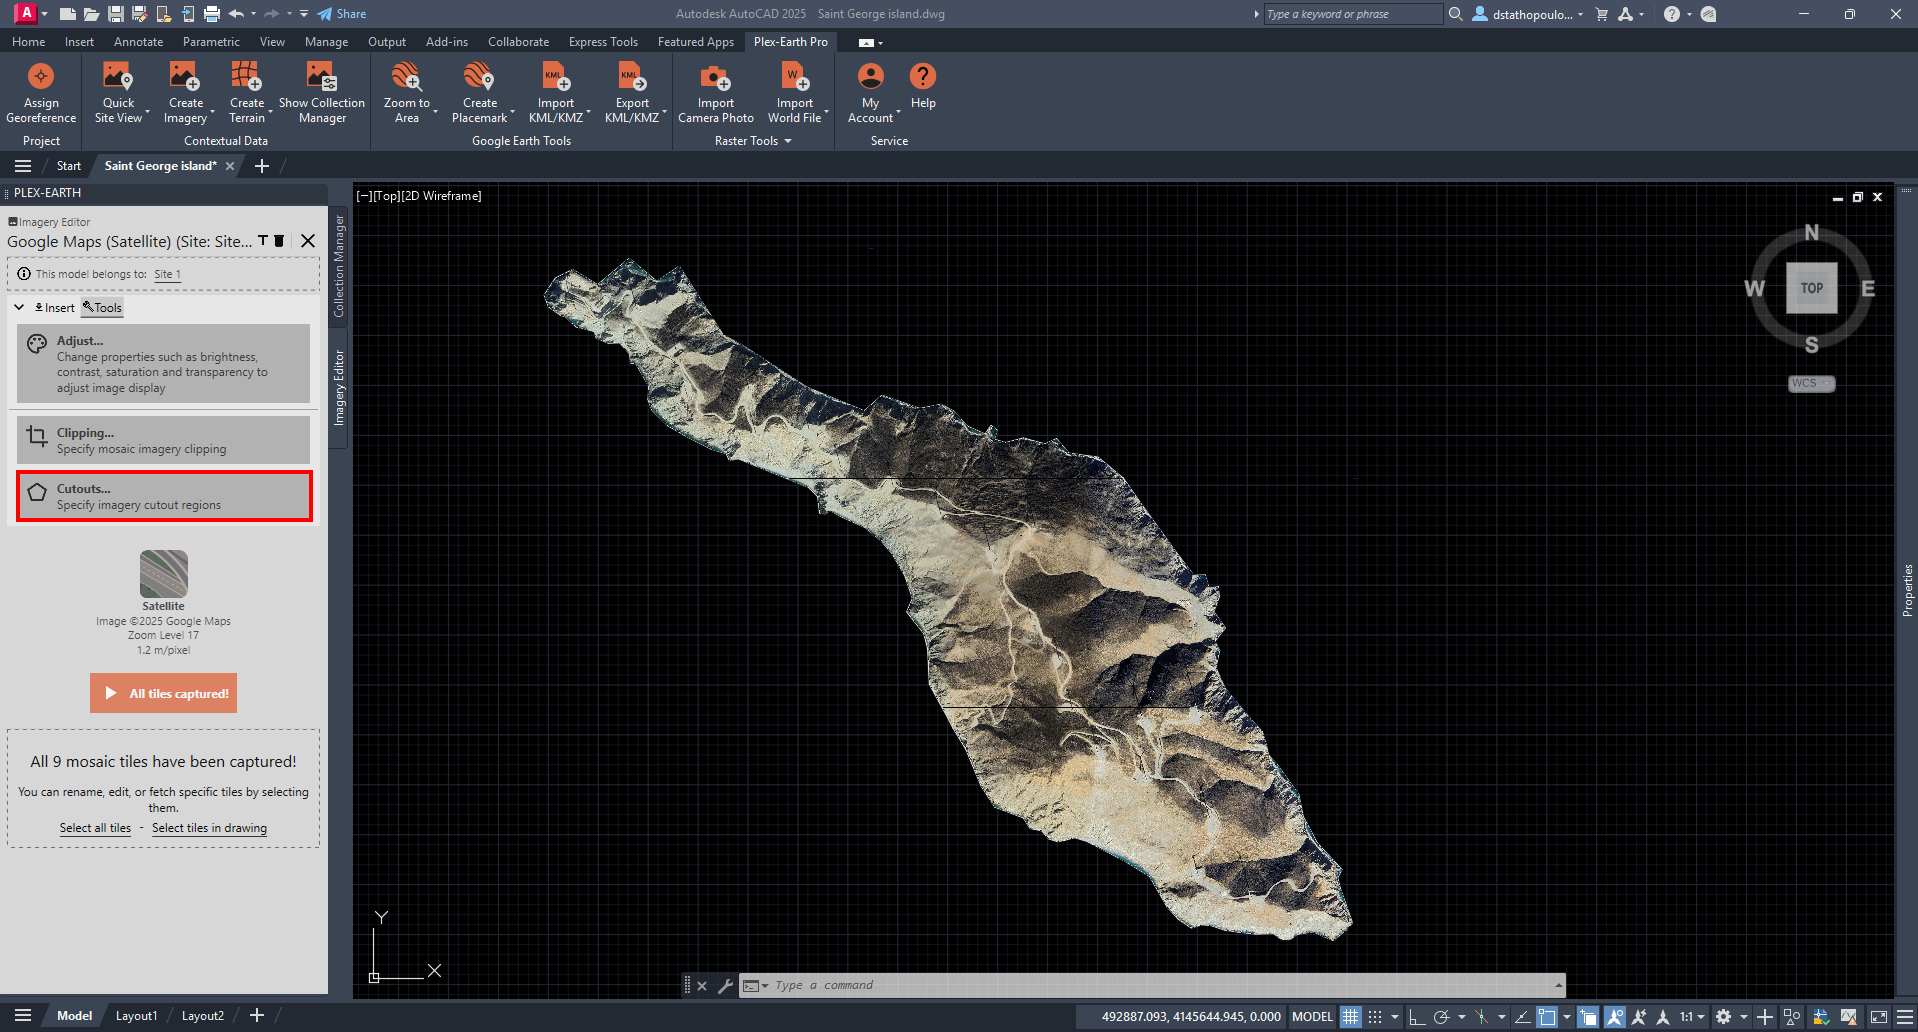The width and height of the screenshot is (1918, 1032).
Task: Switch to the Start file tab
Action: pyautogui.click(x=68, y=166)
